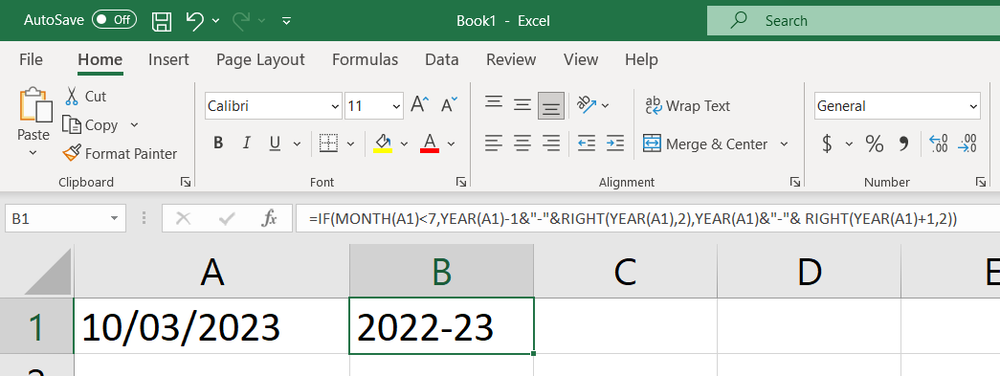This screenshot has height=376, width=1000.
Task: Open the Clipboard dialog launcher
Action: click(x=185, y=182)
